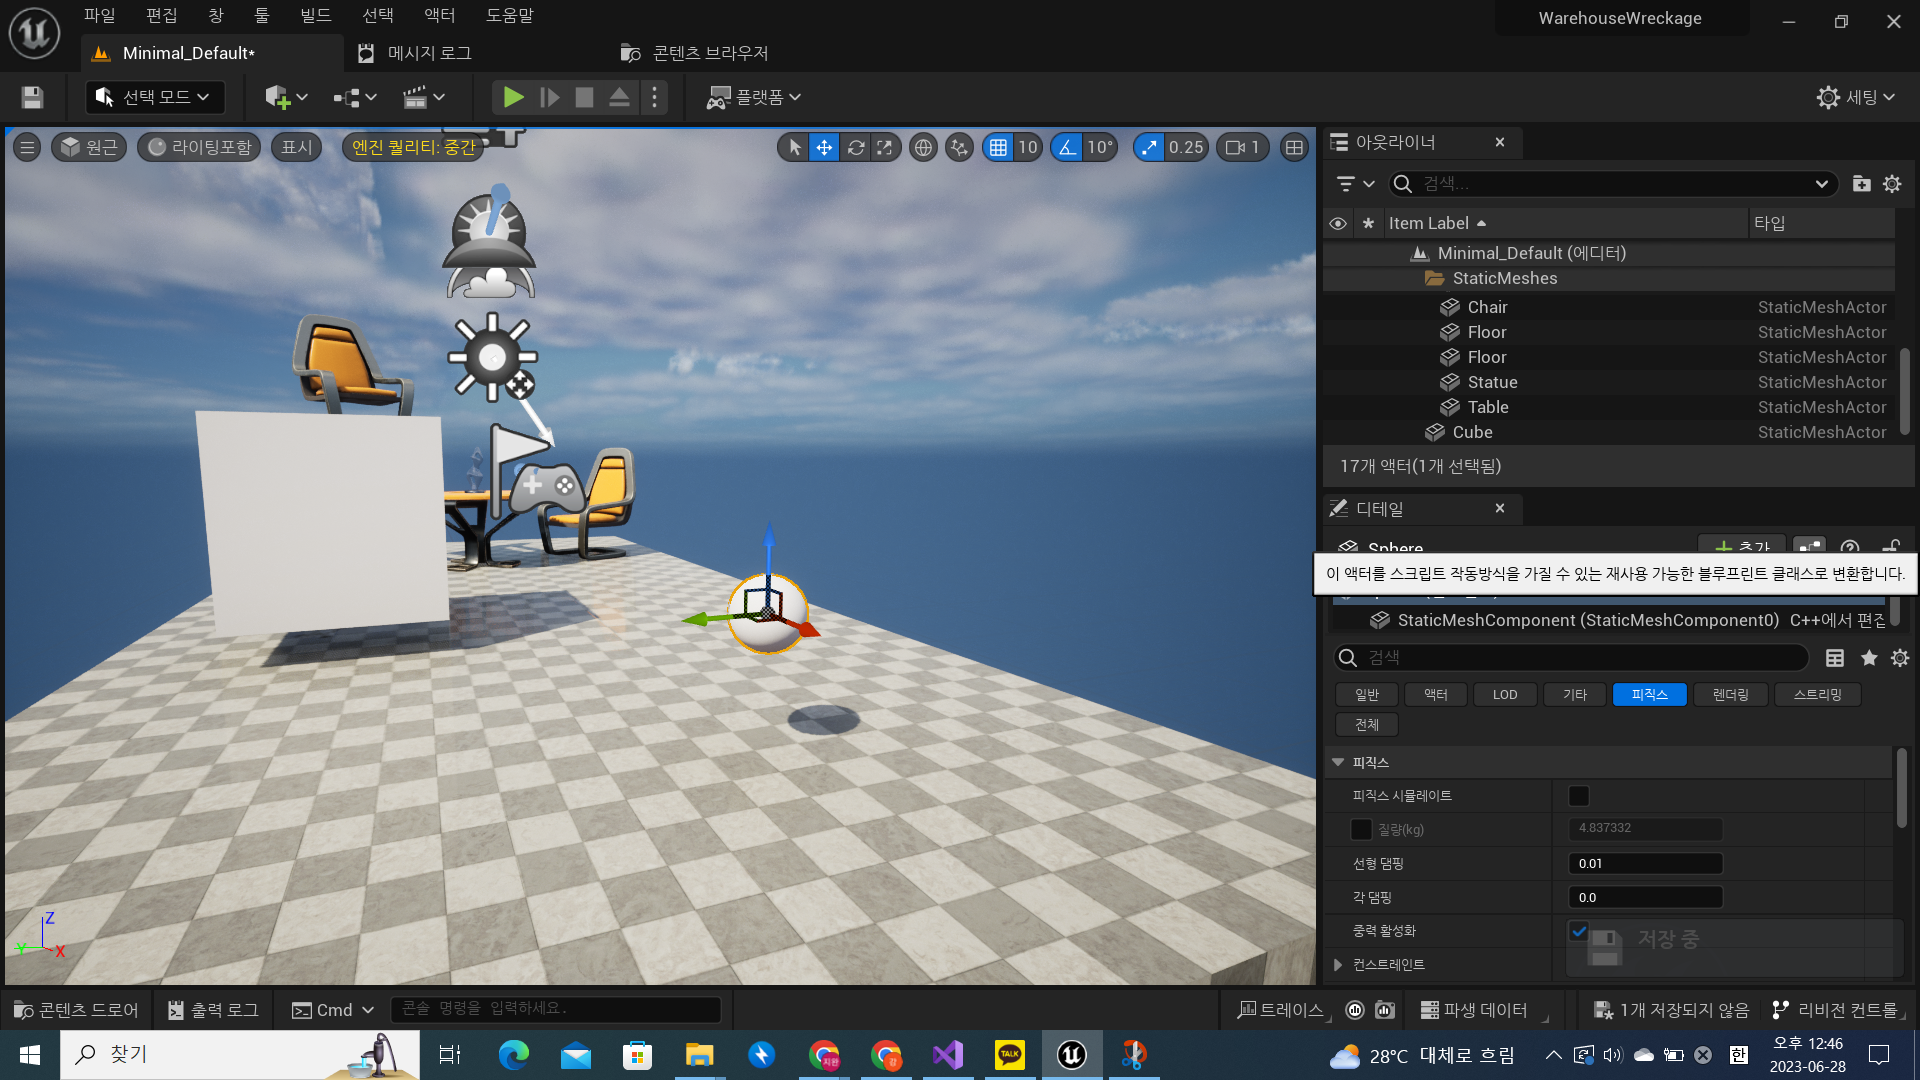Toggle grid snapping icon
Viewport: 1920px width, 1080px height.
998,148
